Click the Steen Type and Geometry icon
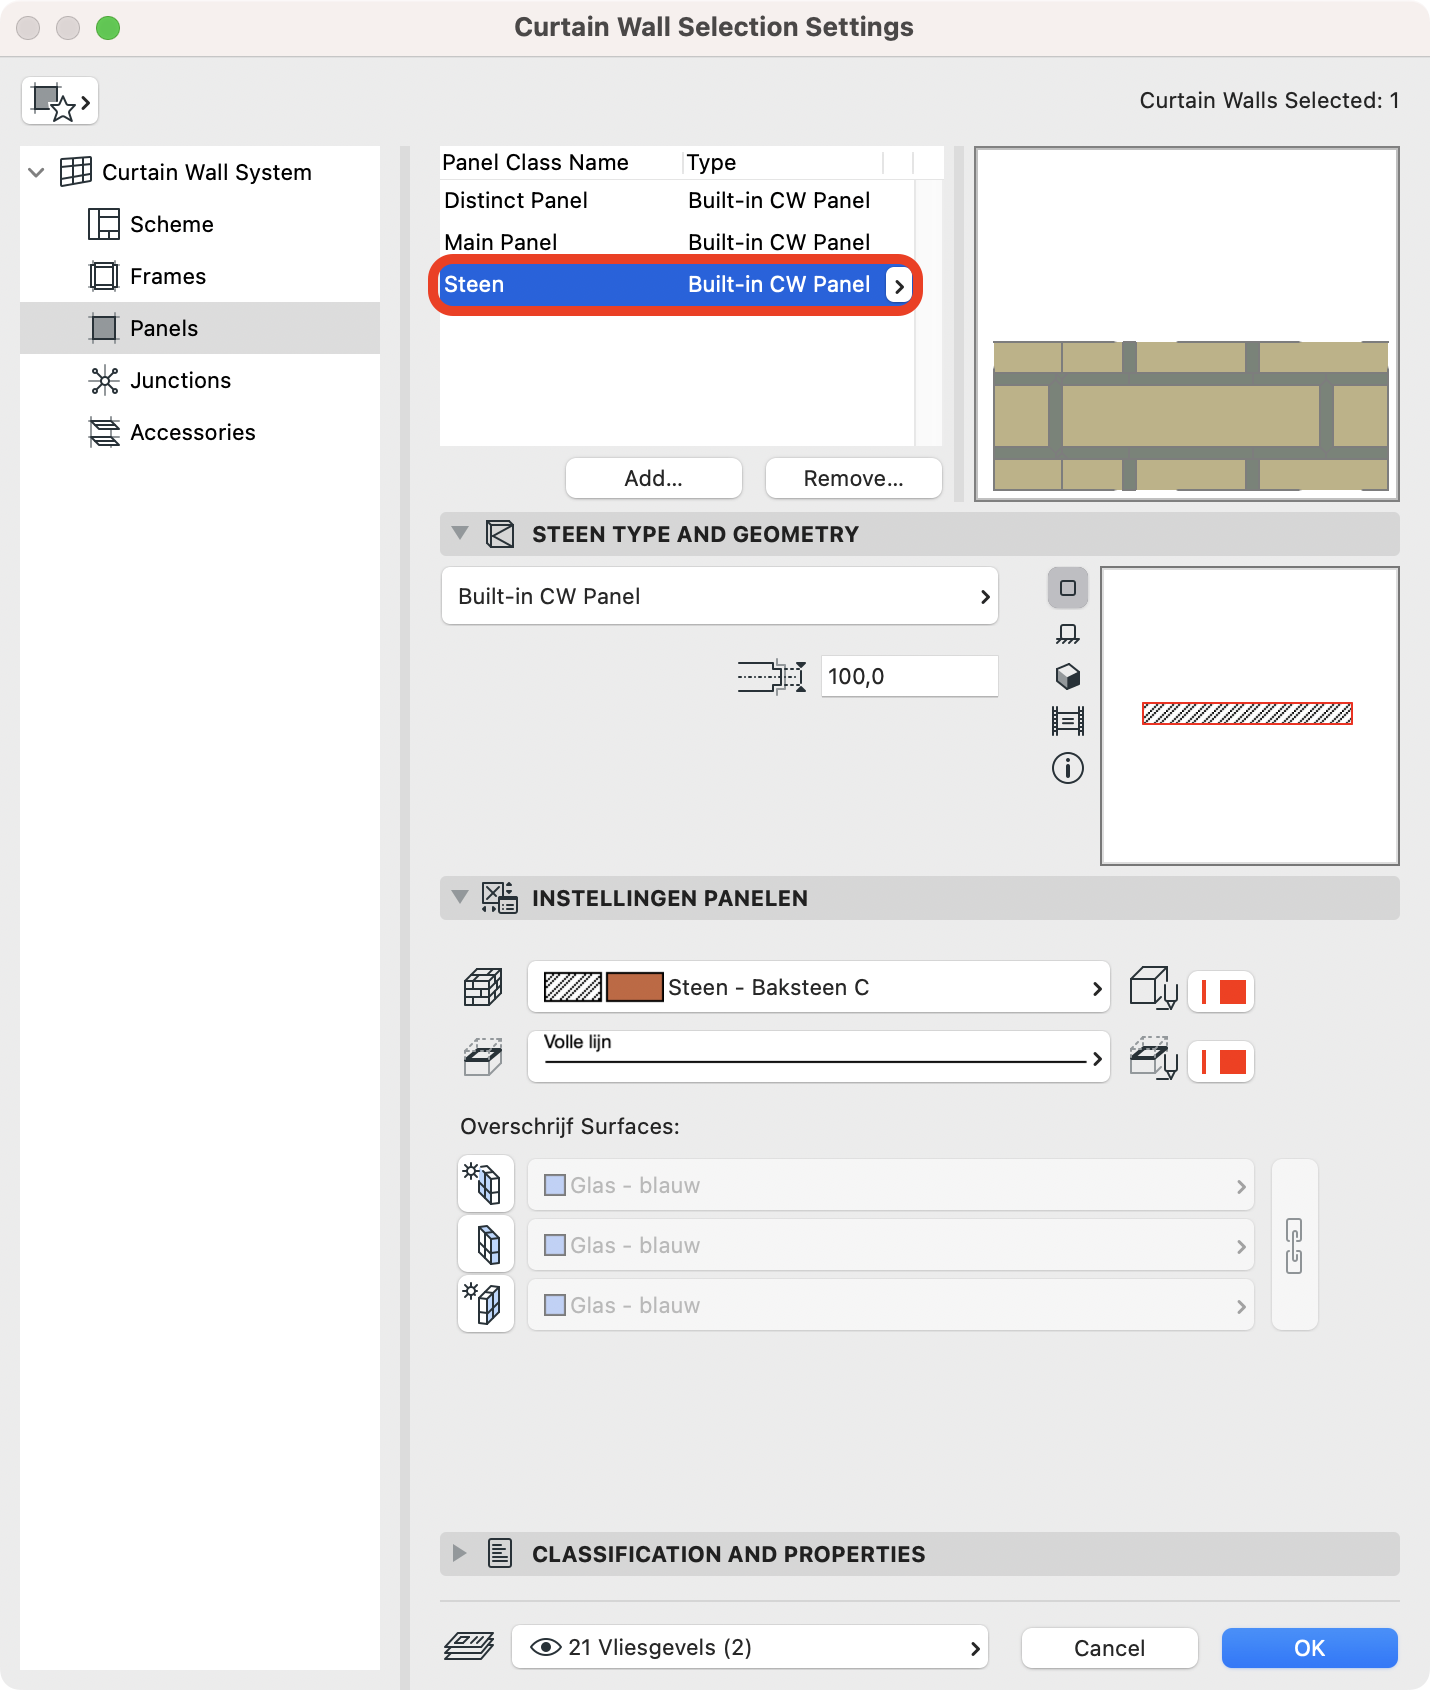Viewport: 1430px width, 1690px height. (500, 534)
